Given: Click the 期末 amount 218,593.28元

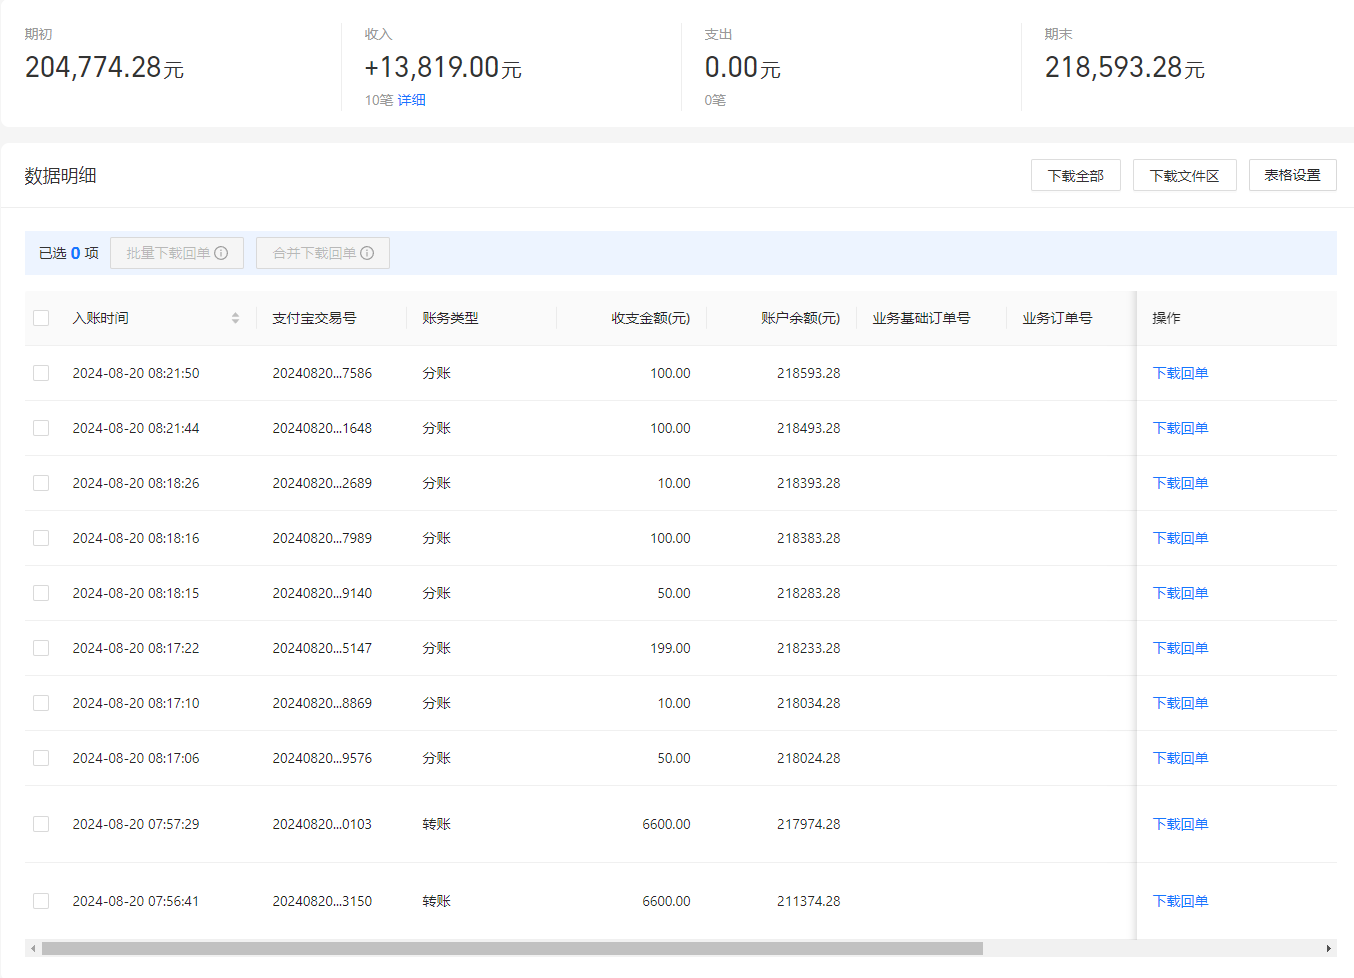Looking at the screenshot, I should pos(1125,67).
